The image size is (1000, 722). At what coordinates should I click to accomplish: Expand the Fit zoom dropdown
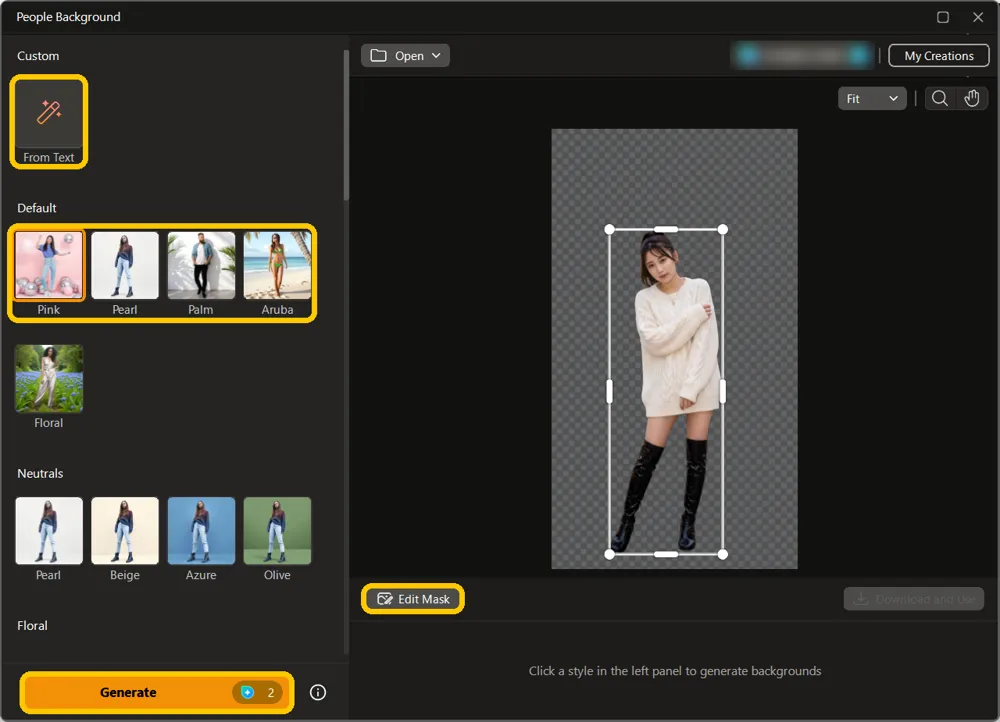pos(872,99)
